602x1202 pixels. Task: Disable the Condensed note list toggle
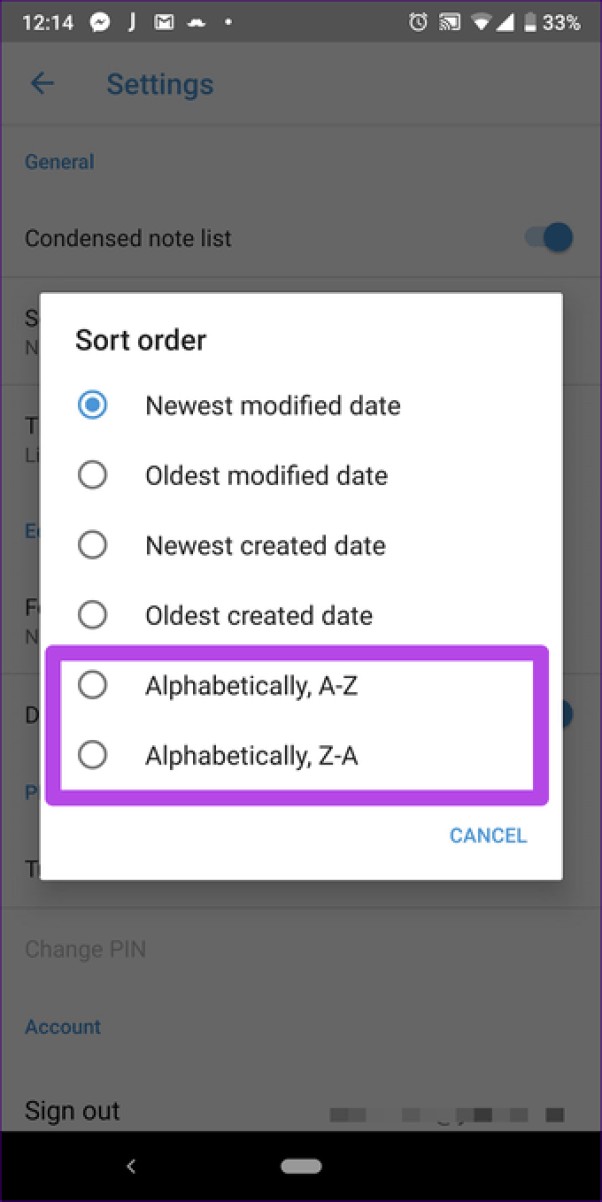click(544, 238)
